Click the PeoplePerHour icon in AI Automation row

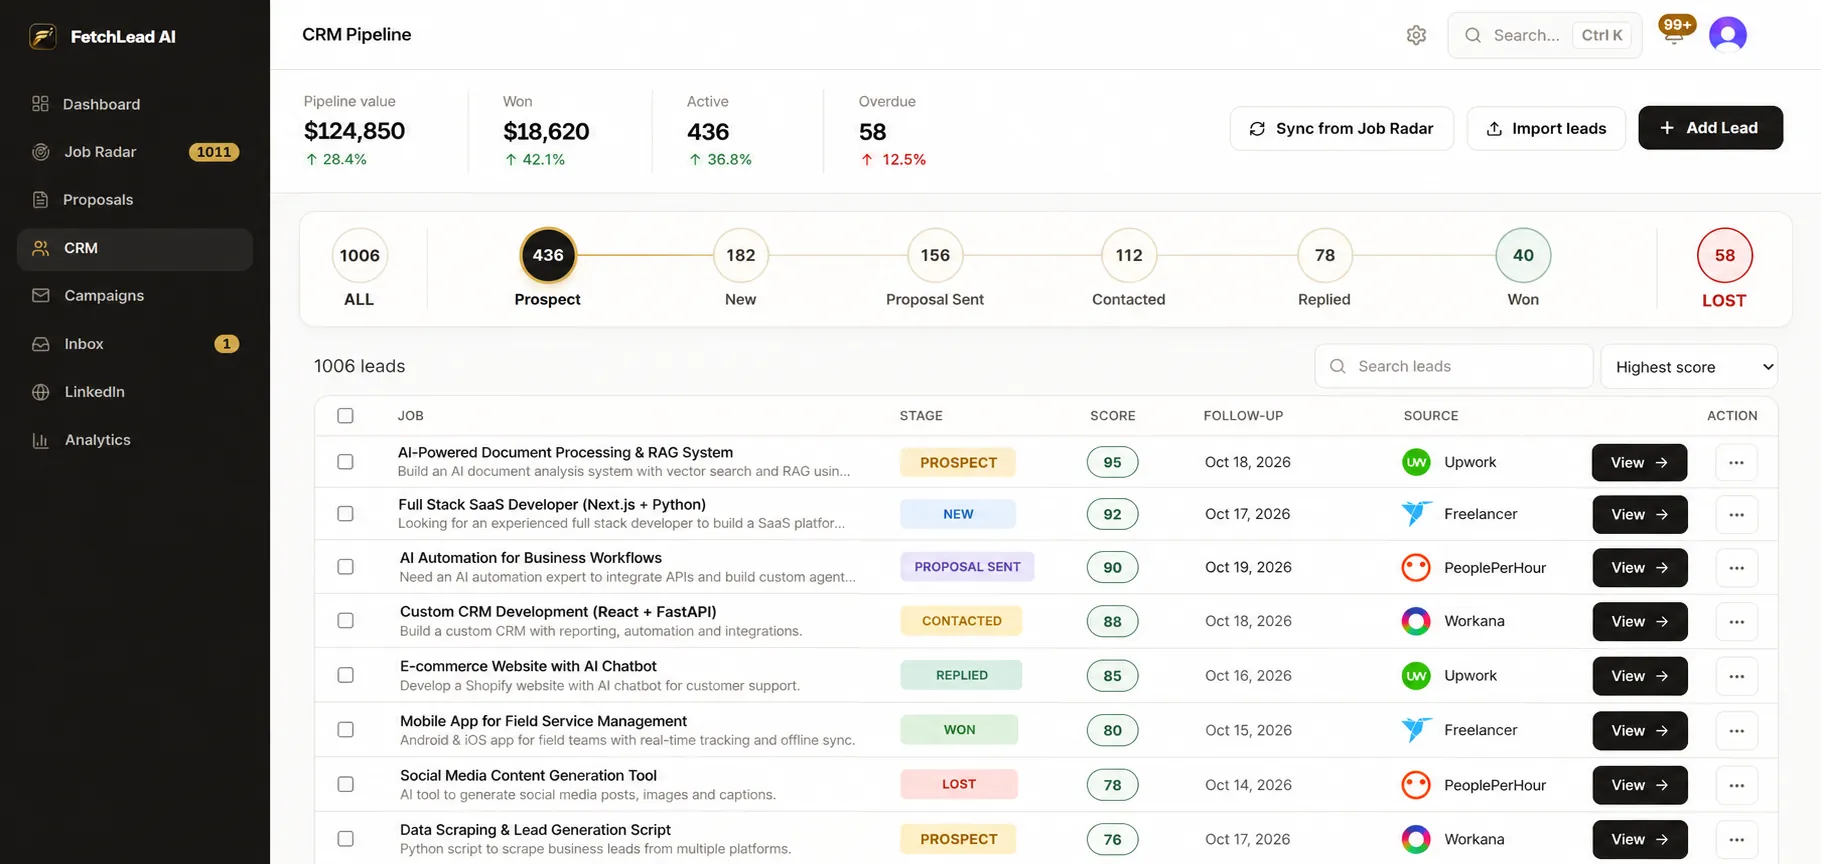tap(1416, 567)
